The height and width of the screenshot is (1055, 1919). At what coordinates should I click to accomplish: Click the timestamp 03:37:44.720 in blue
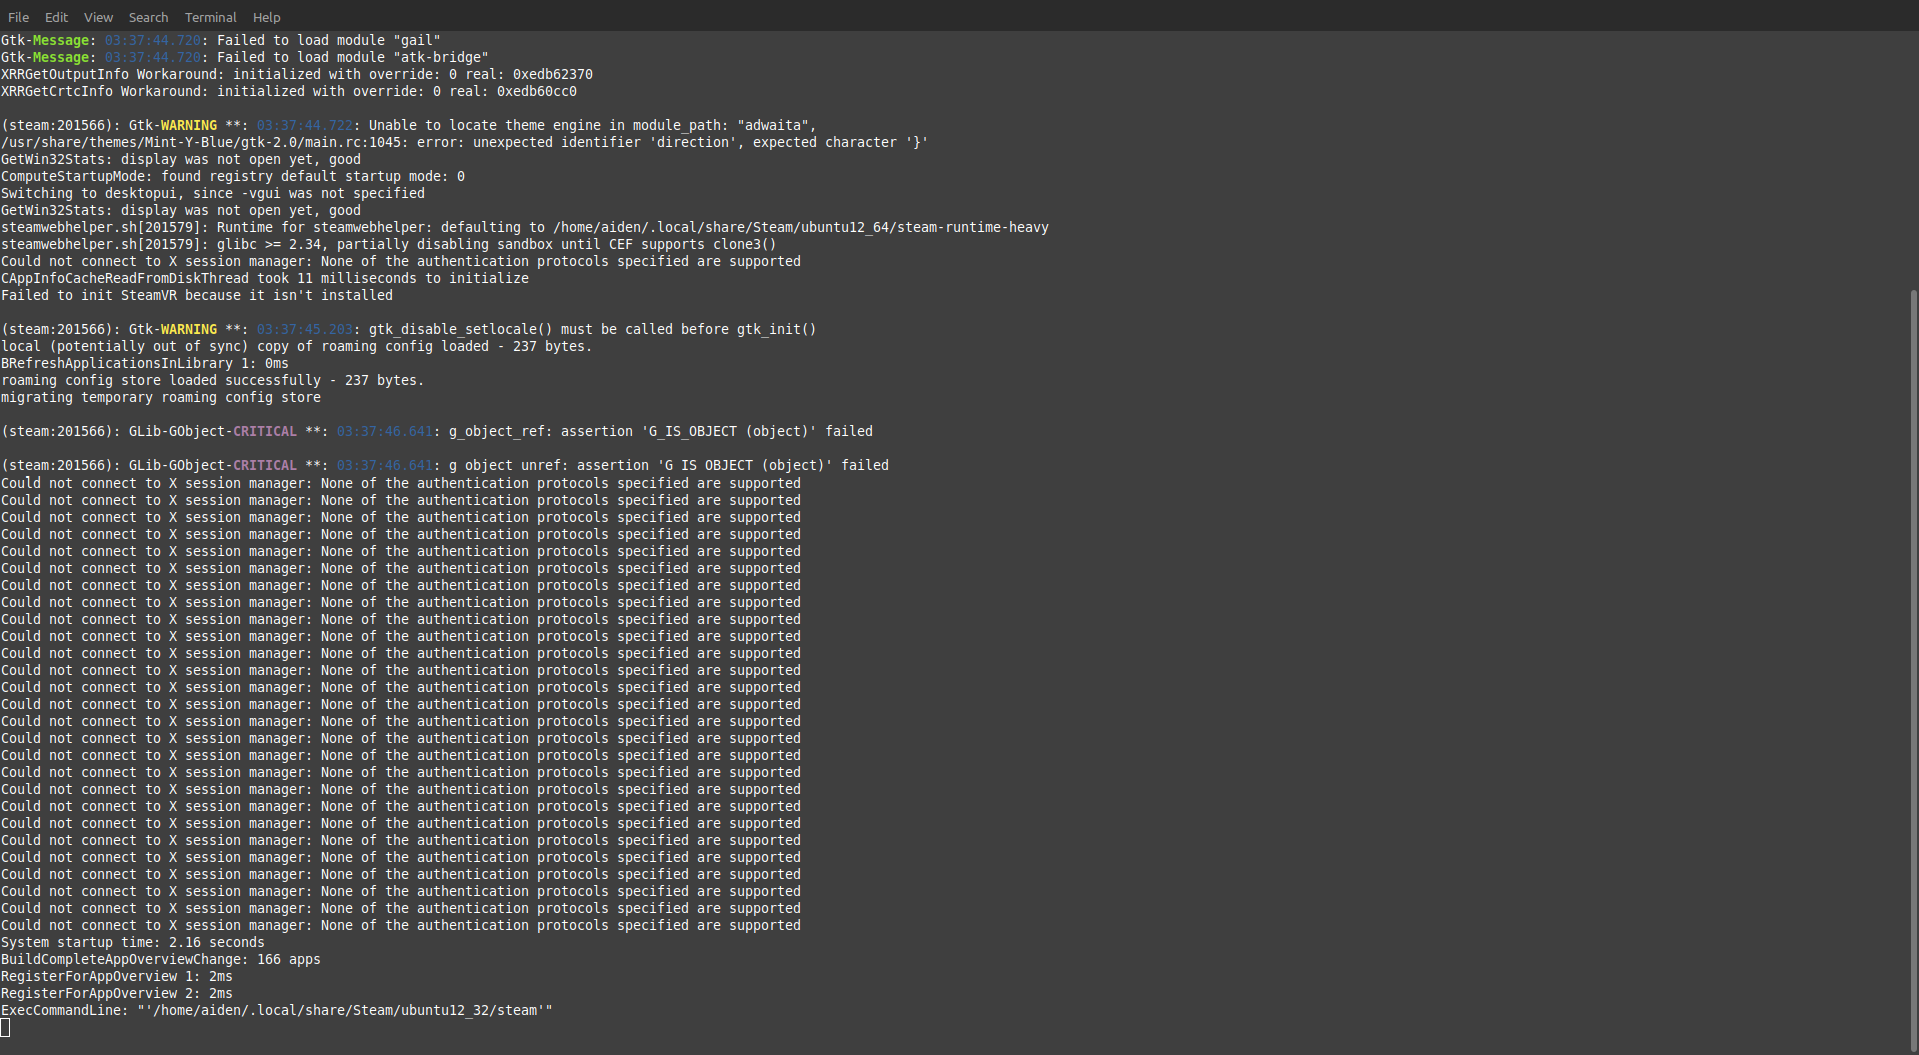click(152, 40)
